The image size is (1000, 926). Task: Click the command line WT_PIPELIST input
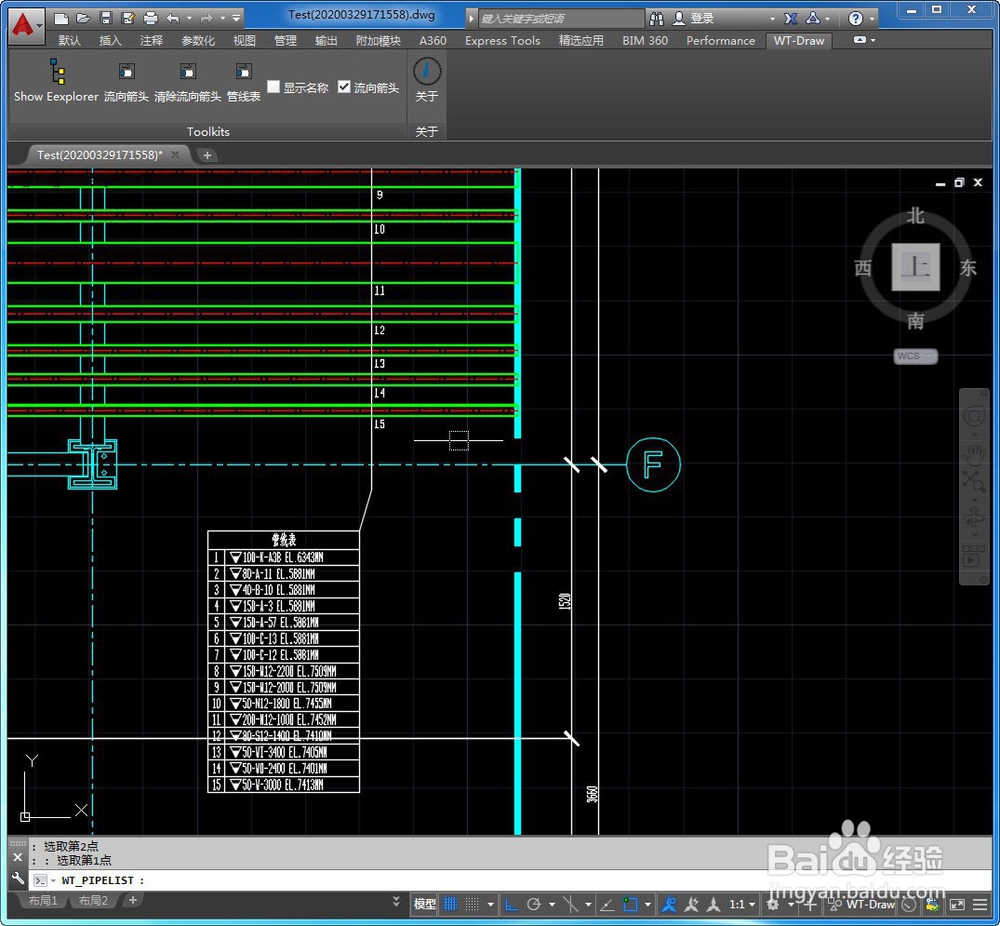(x=510, y=880)
